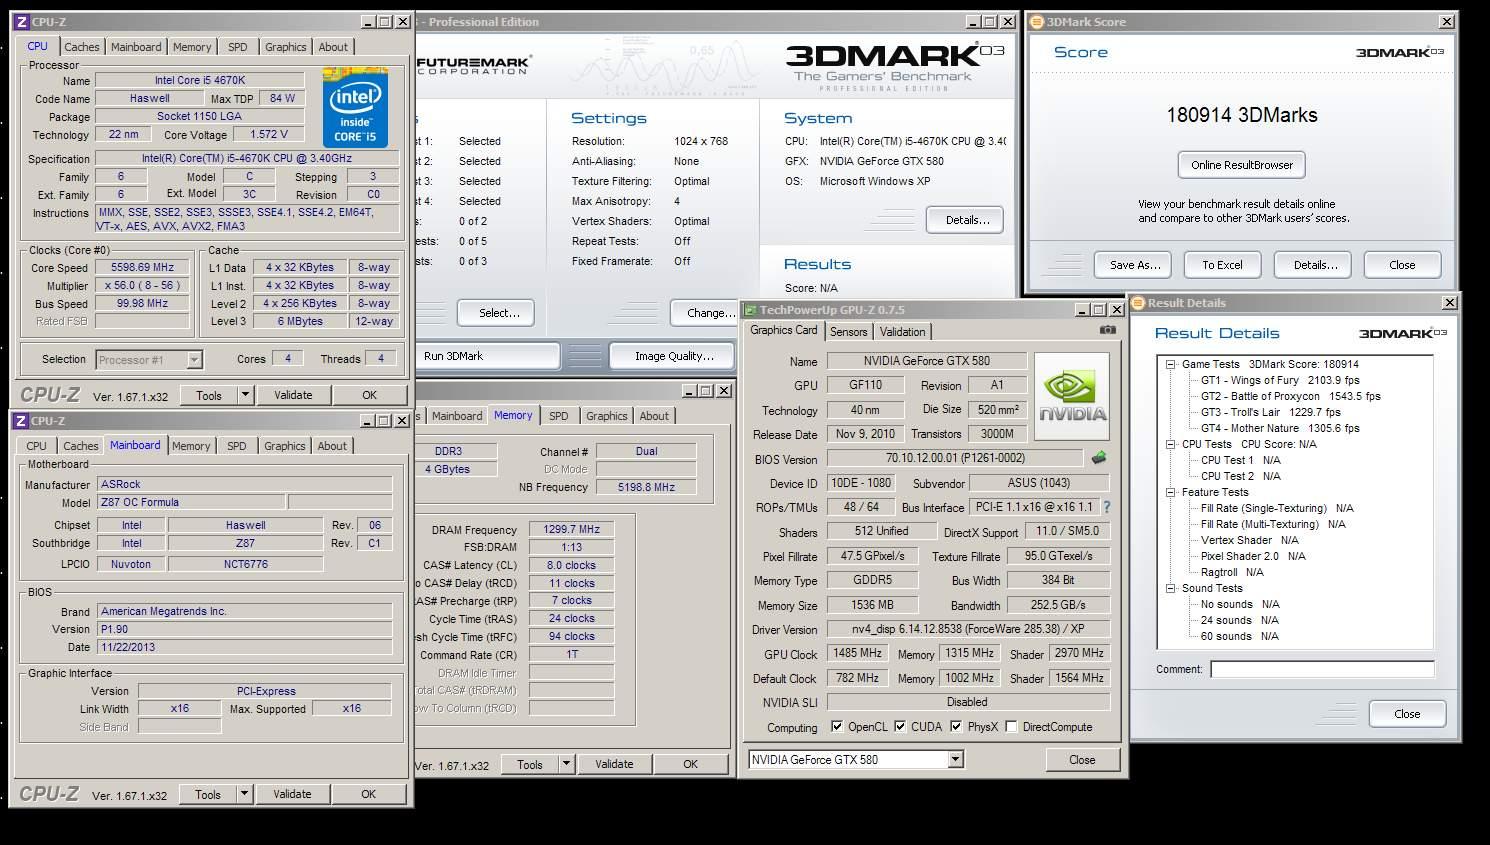Image resolution: width=1490 pixels, height=845 pixels.
Task: Click the Close button in GPU-Z
Action: click(x=1082, y=760)
